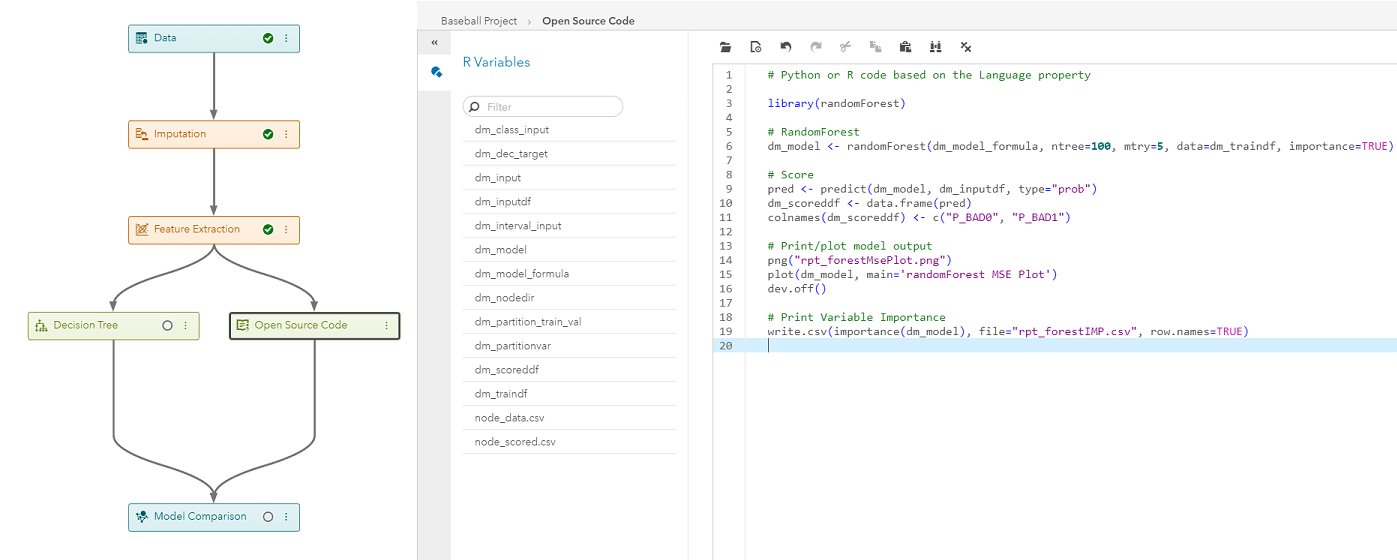Screen dimensions: 1397x560
Task: Click empty status circle on Decision Tree node
Action: [167, 326]
